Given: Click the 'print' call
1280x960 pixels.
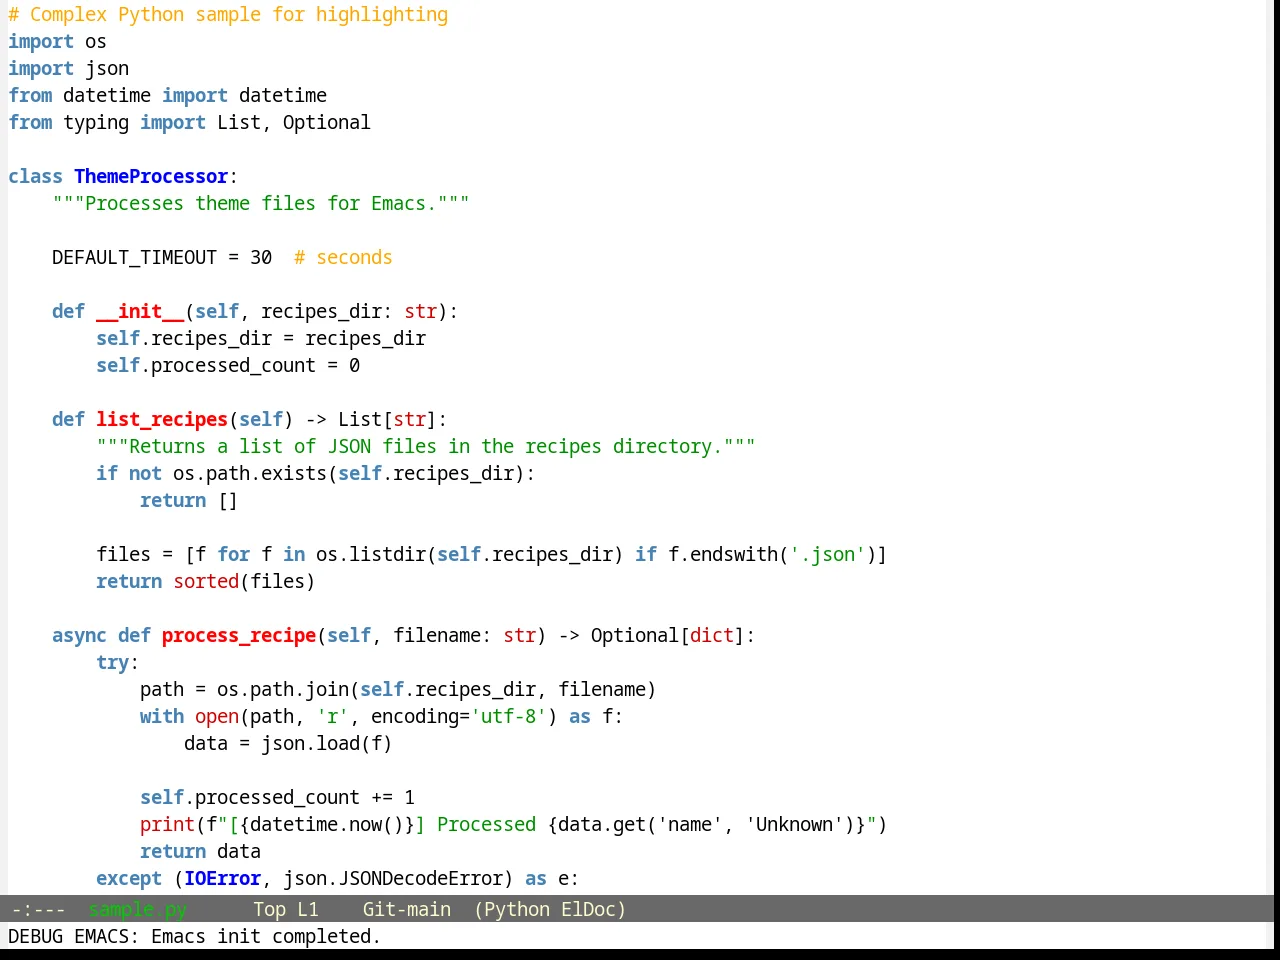Looking at the screenshot, I should click(x=167, y=824).
